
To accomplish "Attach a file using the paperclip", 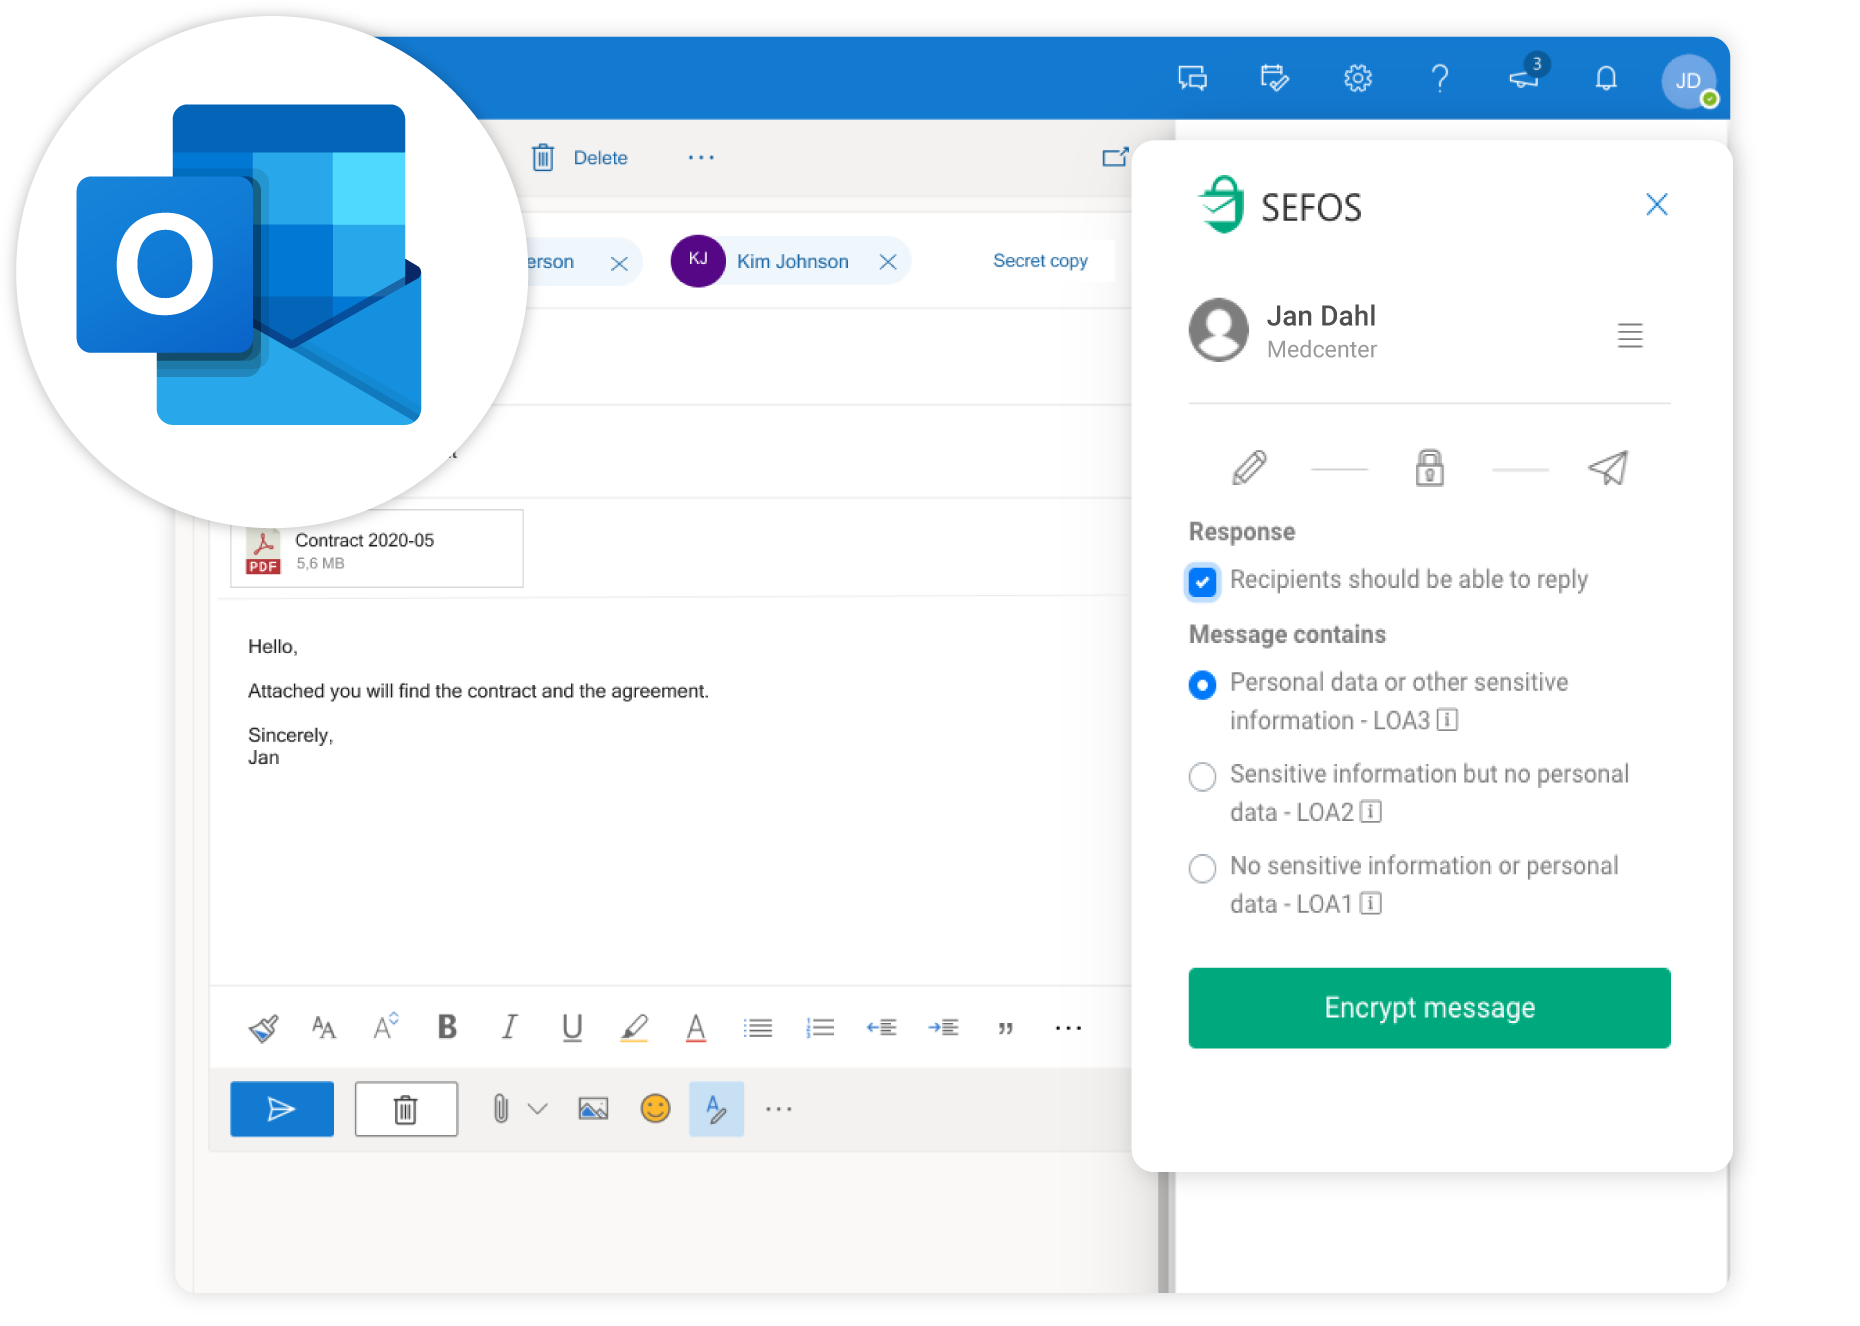I will (501, 1109).
